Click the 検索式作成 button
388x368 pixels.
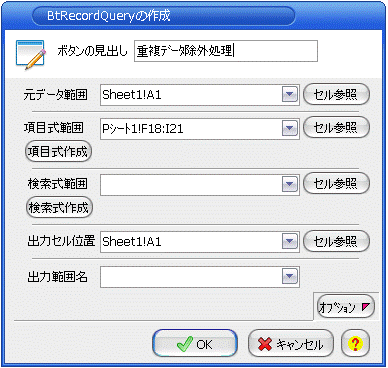59,208
